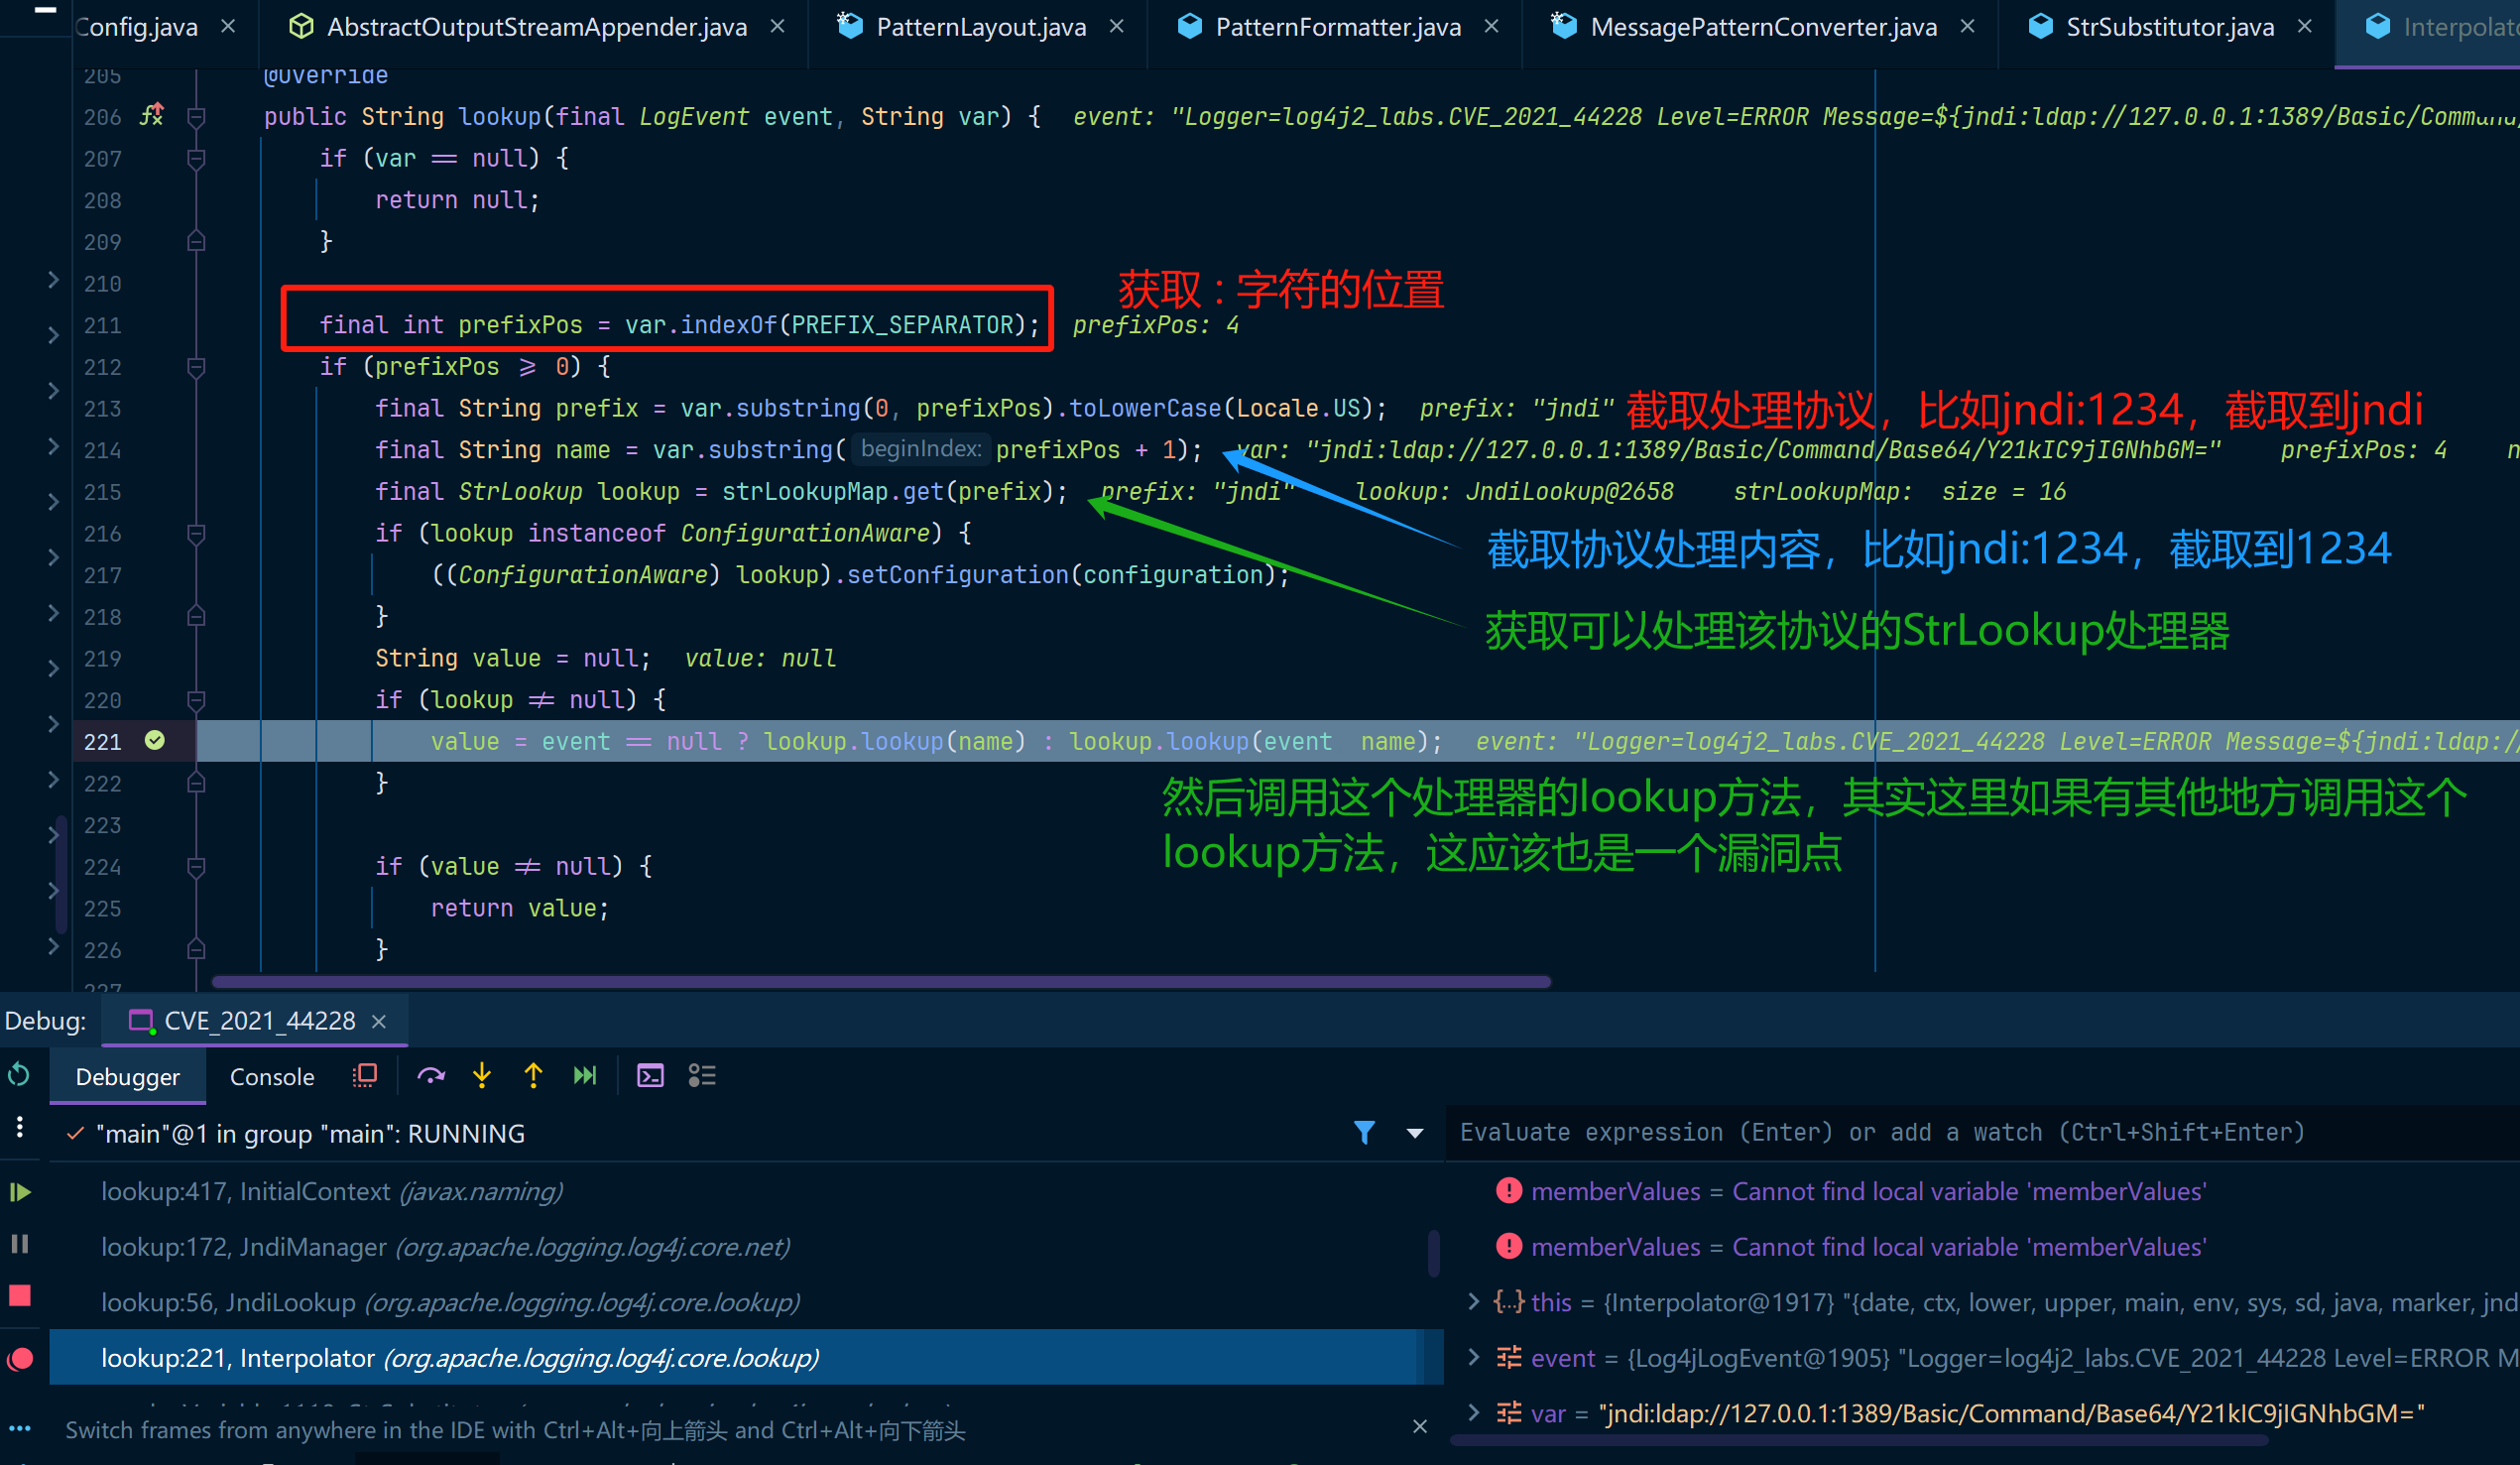The image size is (2520, 1465).
Task: Close the PatternLayout.java tab
Action: (1117, 27)
